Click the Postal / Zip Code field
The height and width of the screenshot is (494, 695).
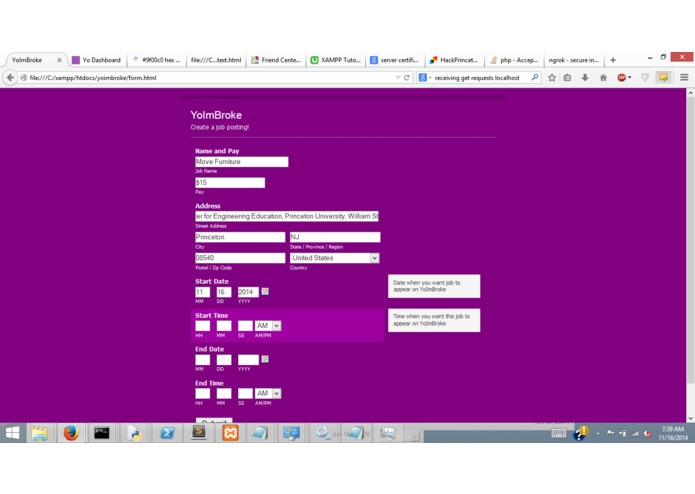click(240, 258)
